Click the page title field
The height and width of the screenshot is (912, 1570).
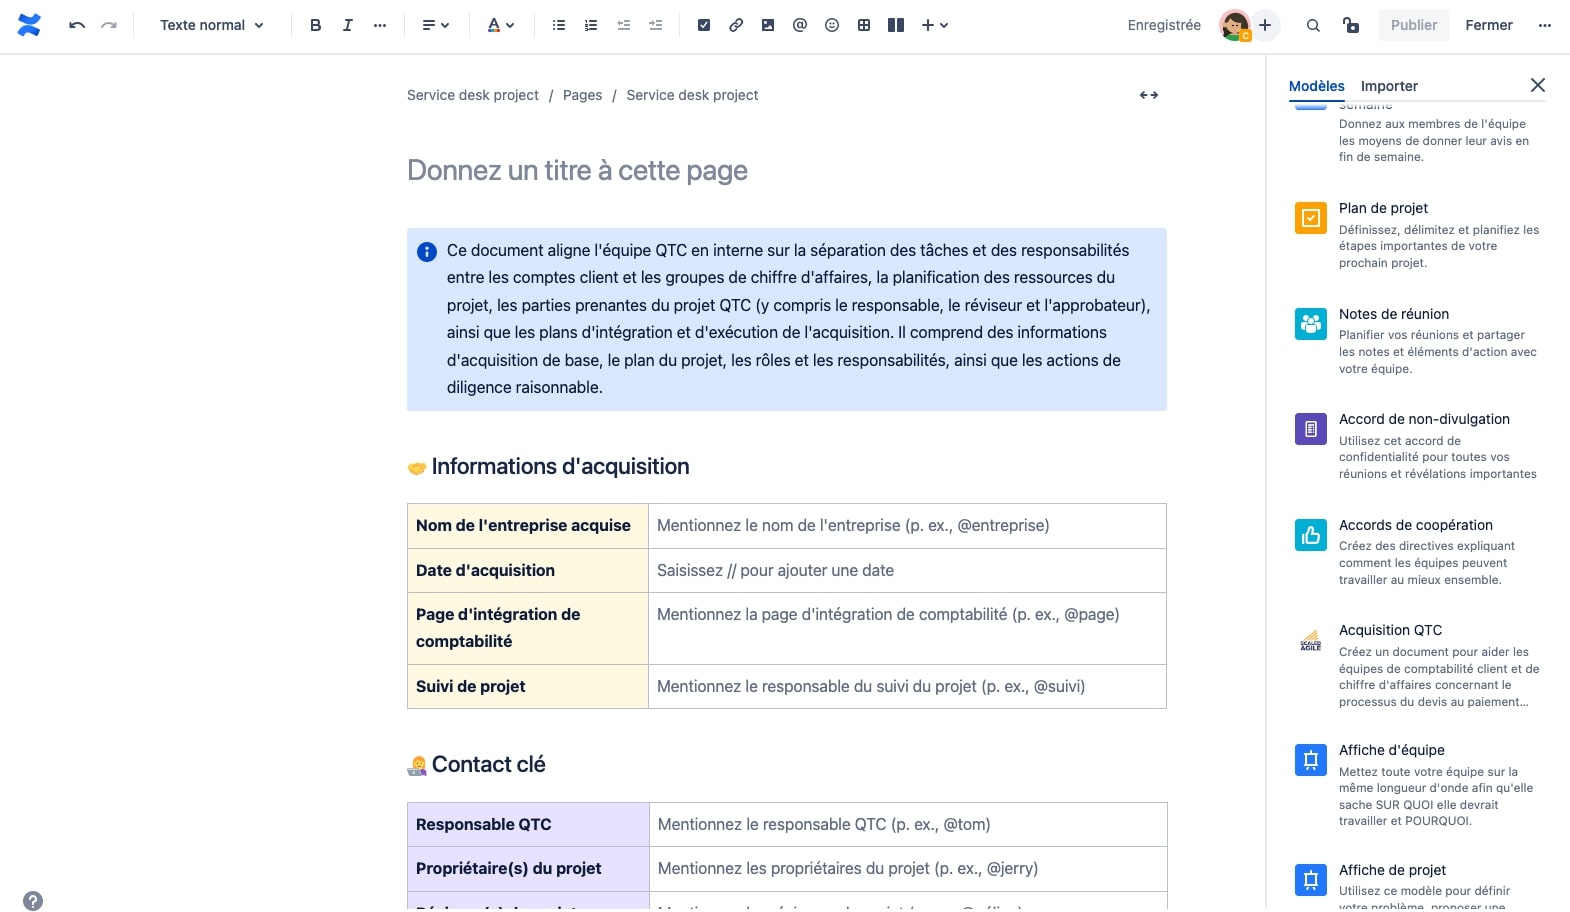point(787,171)
